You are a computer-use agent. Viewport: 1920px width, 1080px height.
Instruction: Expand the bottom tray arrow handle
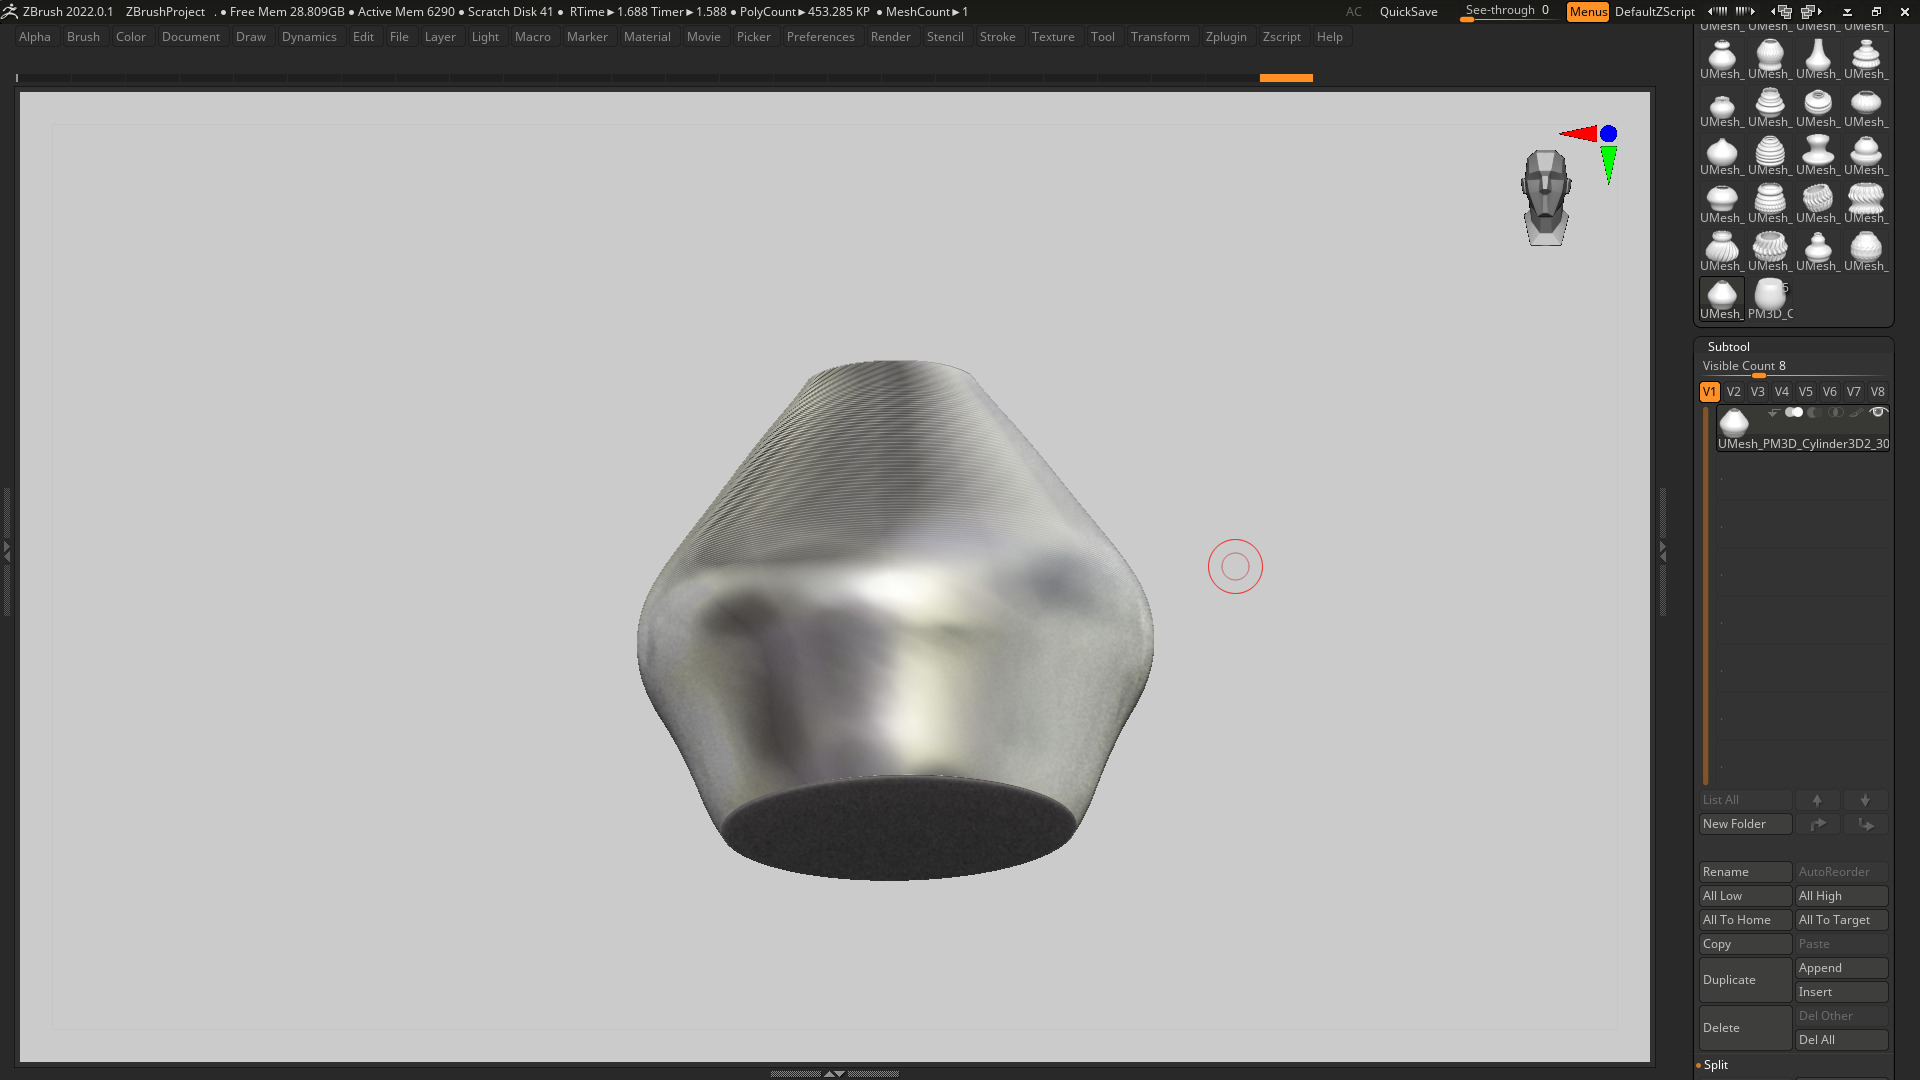tap(834, 1073)
